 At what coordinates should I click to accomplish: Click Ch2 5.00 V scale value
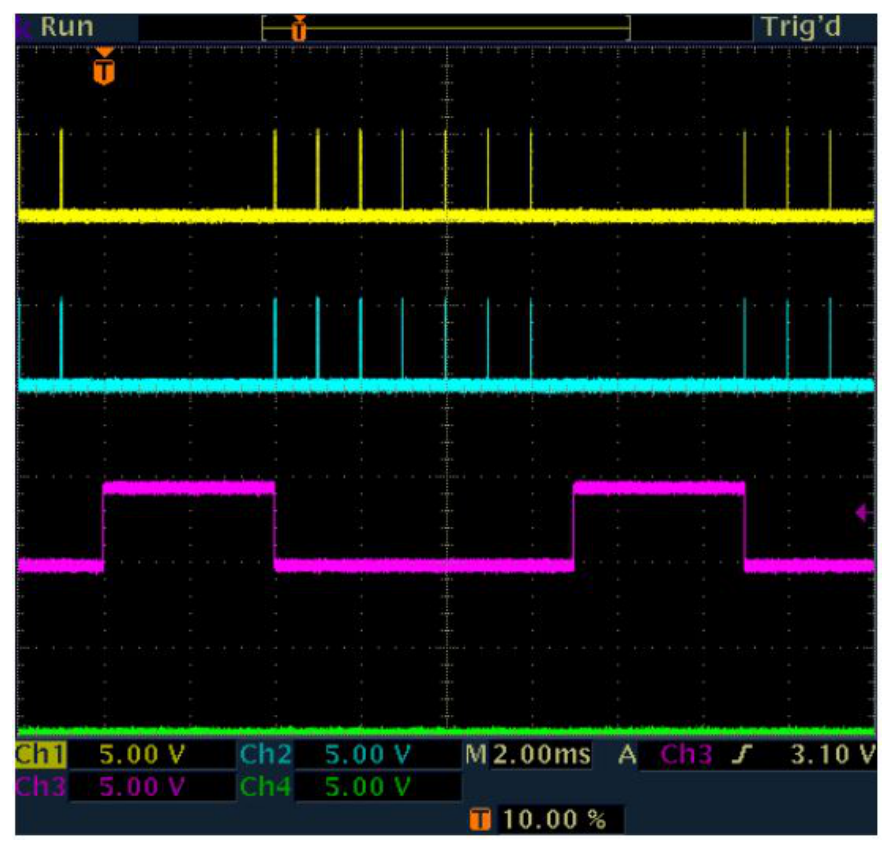point(367,754)
